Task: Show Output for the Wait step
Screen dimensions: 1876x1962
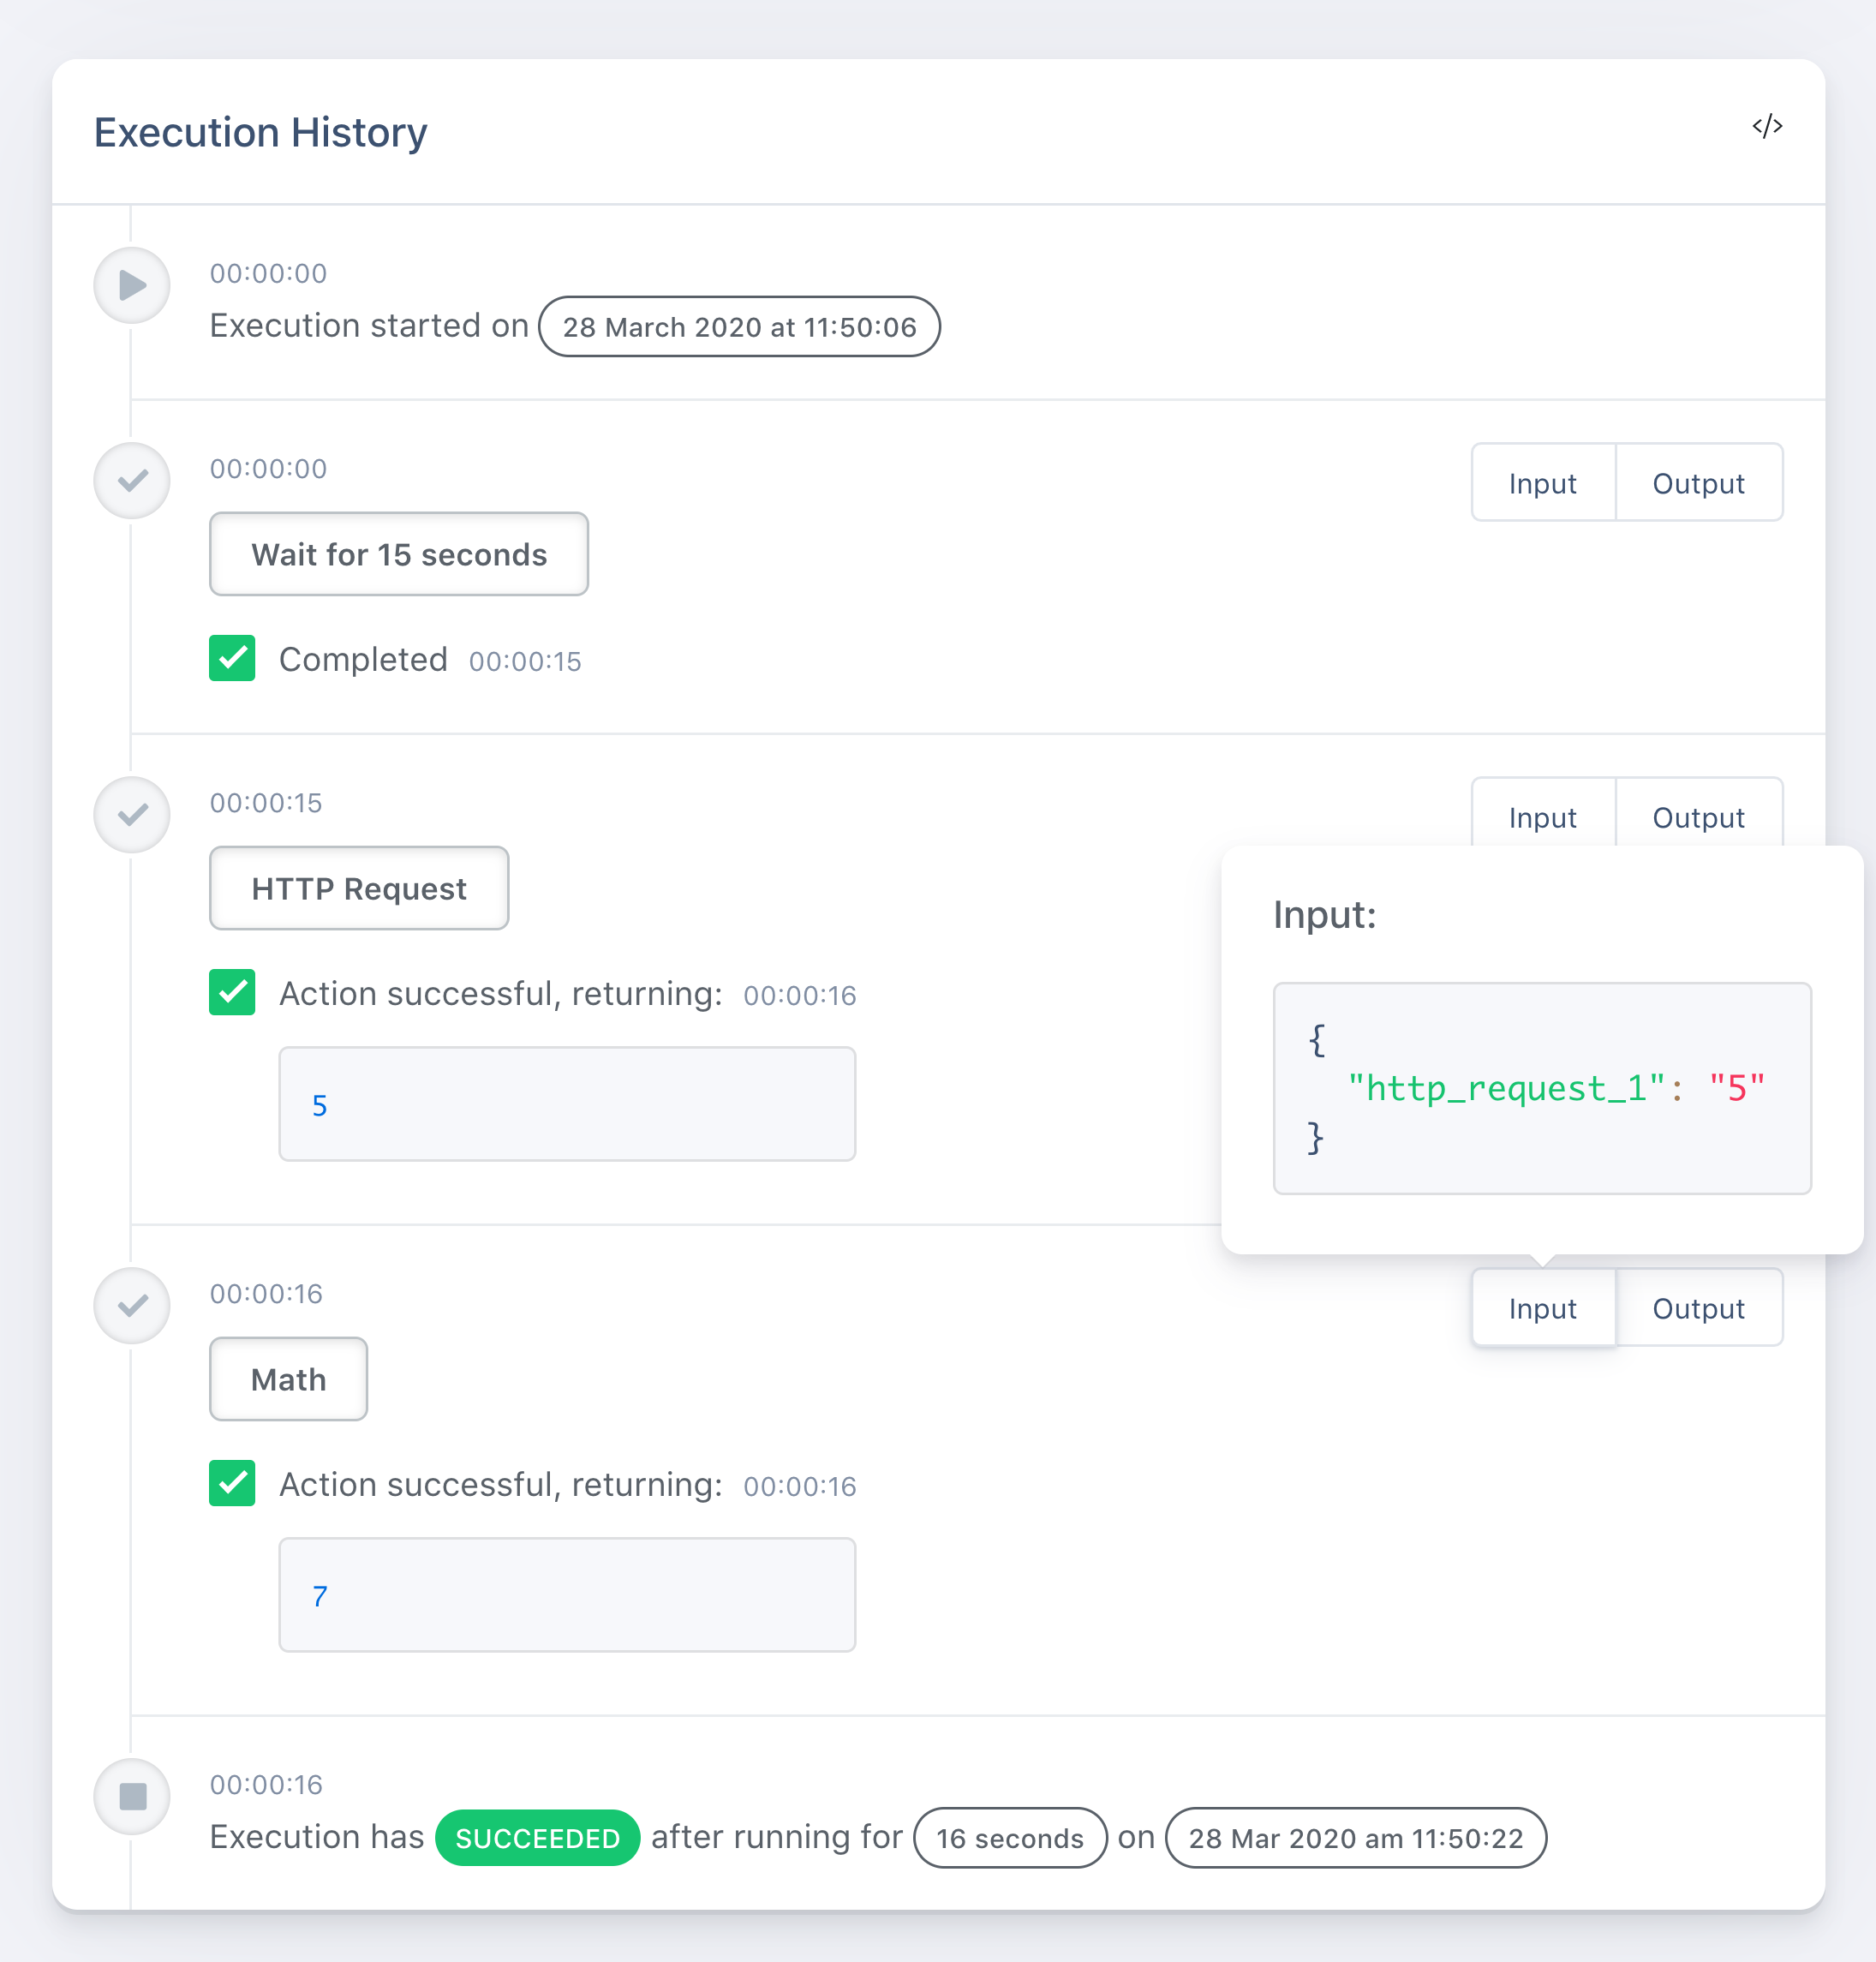Action: click(x=1698, y=483)
